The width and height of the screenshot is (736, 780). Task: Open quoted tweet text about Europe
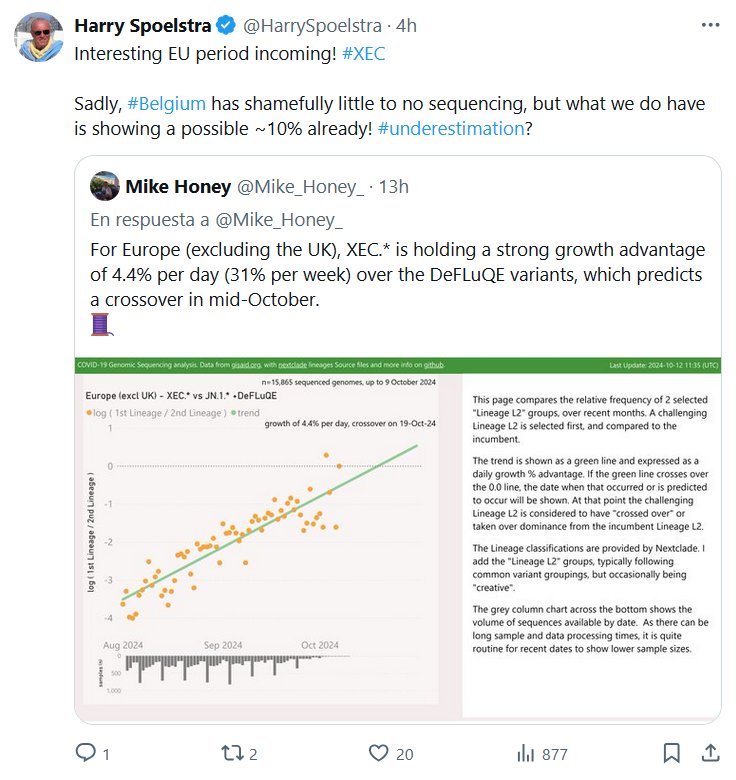(397, 274)
